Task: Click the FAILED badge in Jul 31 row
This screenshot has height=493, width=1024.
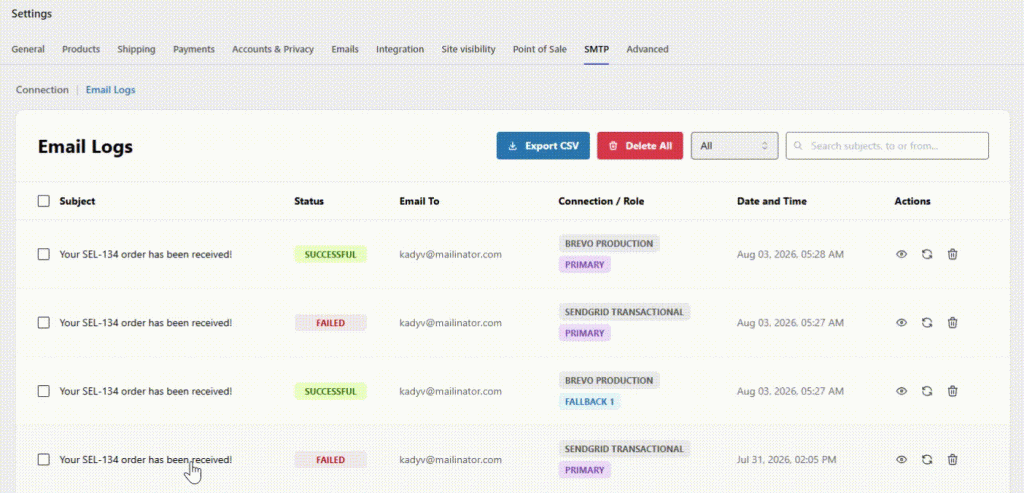Action: coord(330,460)
